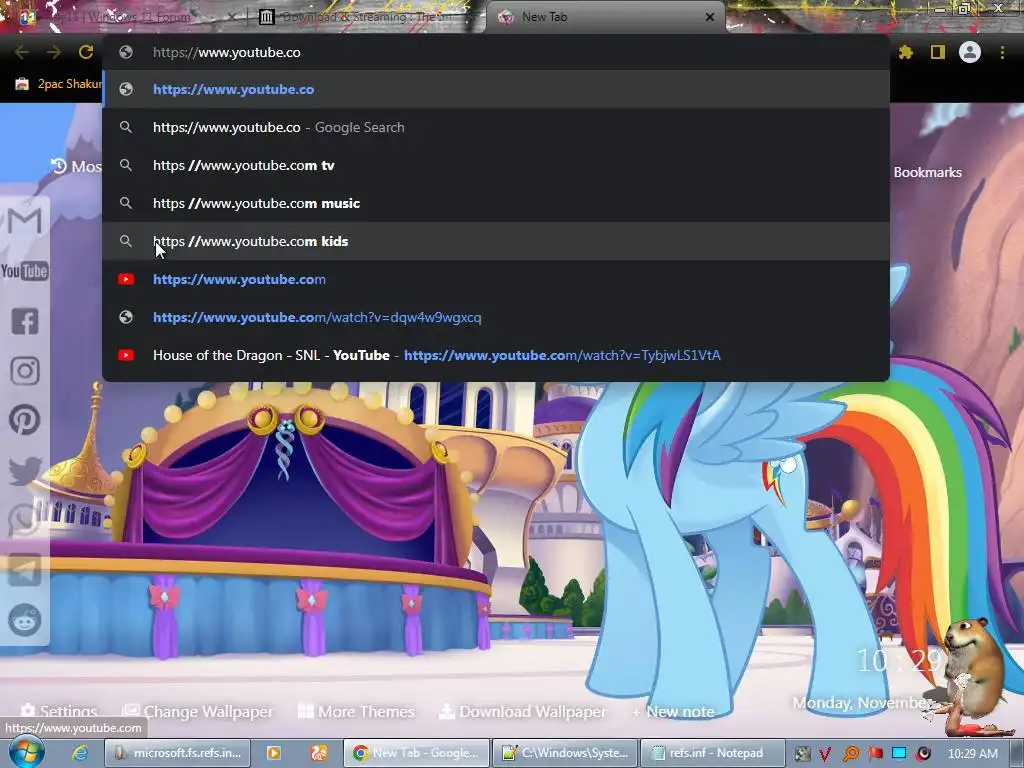This screenshot has width=1024, height=768.
Task: Pick the youtube.com music suggestion
Action: (496, 203)
